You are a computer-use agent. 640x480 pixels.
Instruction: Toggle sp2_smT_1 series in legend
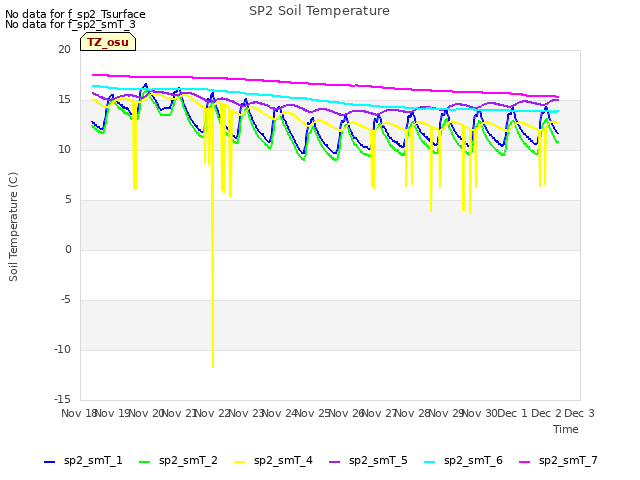[x=83, y=461]
